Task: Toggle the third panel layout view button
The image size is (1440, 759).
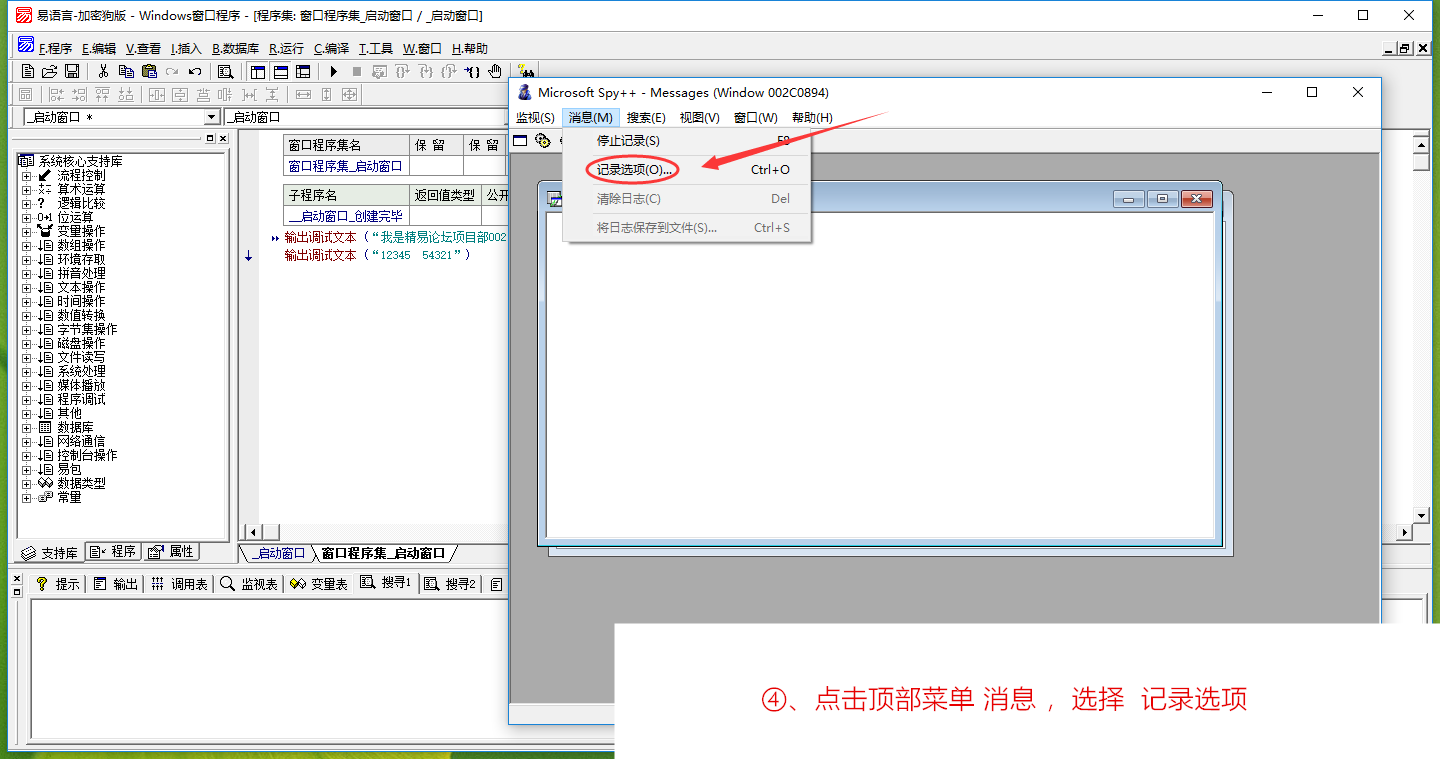Action: tap(303, 71)
